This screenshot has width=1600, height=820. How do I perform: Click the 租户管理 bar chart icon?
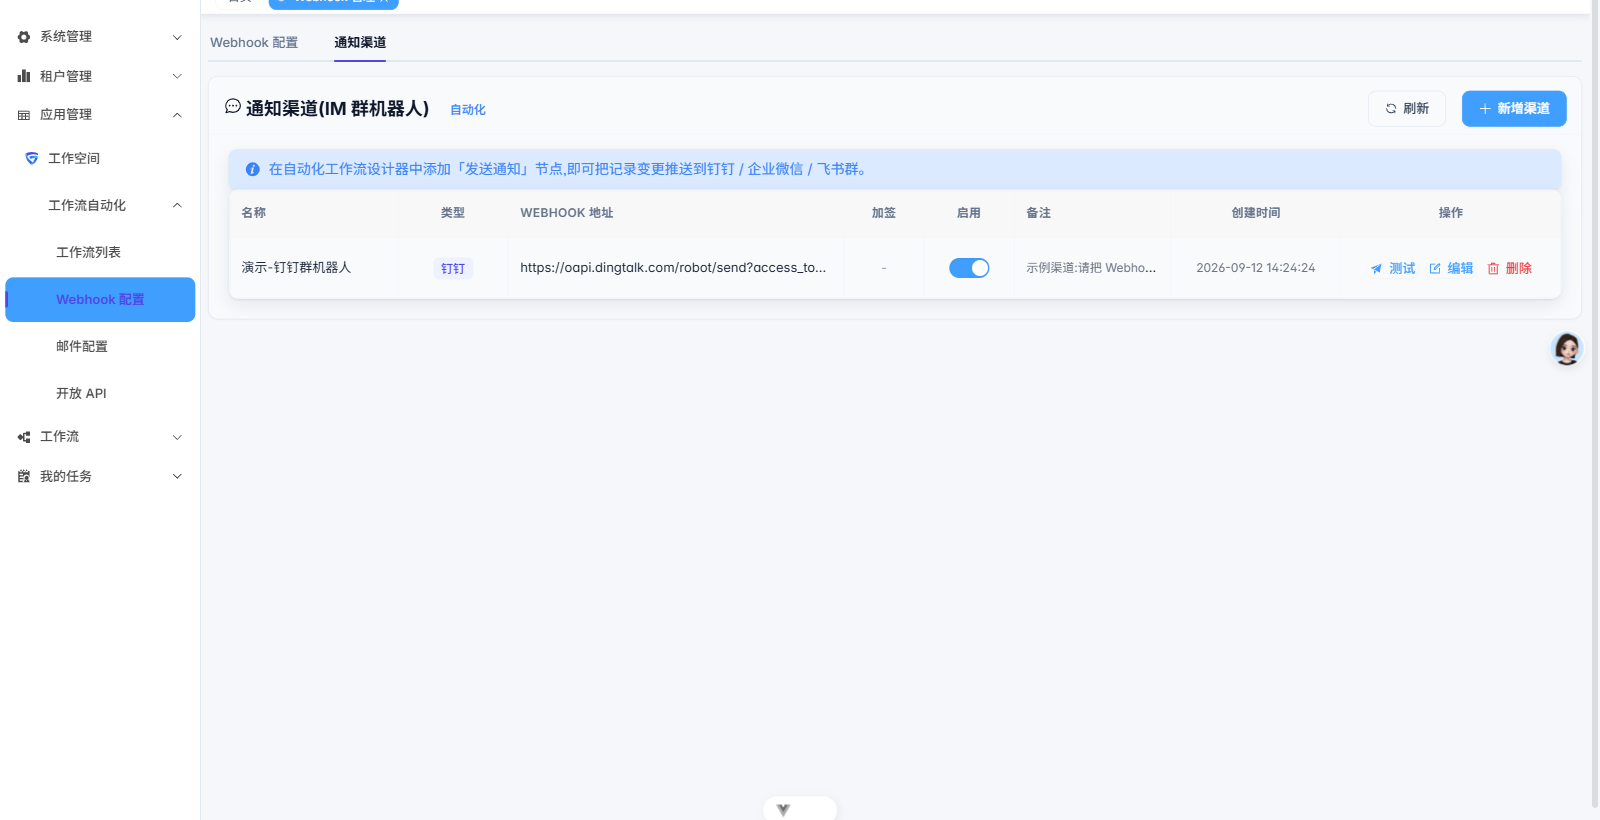24,76
